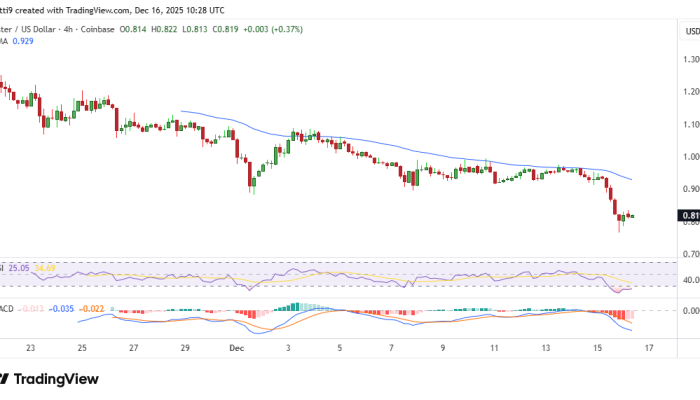Viewport: 700px width, 400px height.
Task: Click the 15 date label on time axis
Action: 595,348
